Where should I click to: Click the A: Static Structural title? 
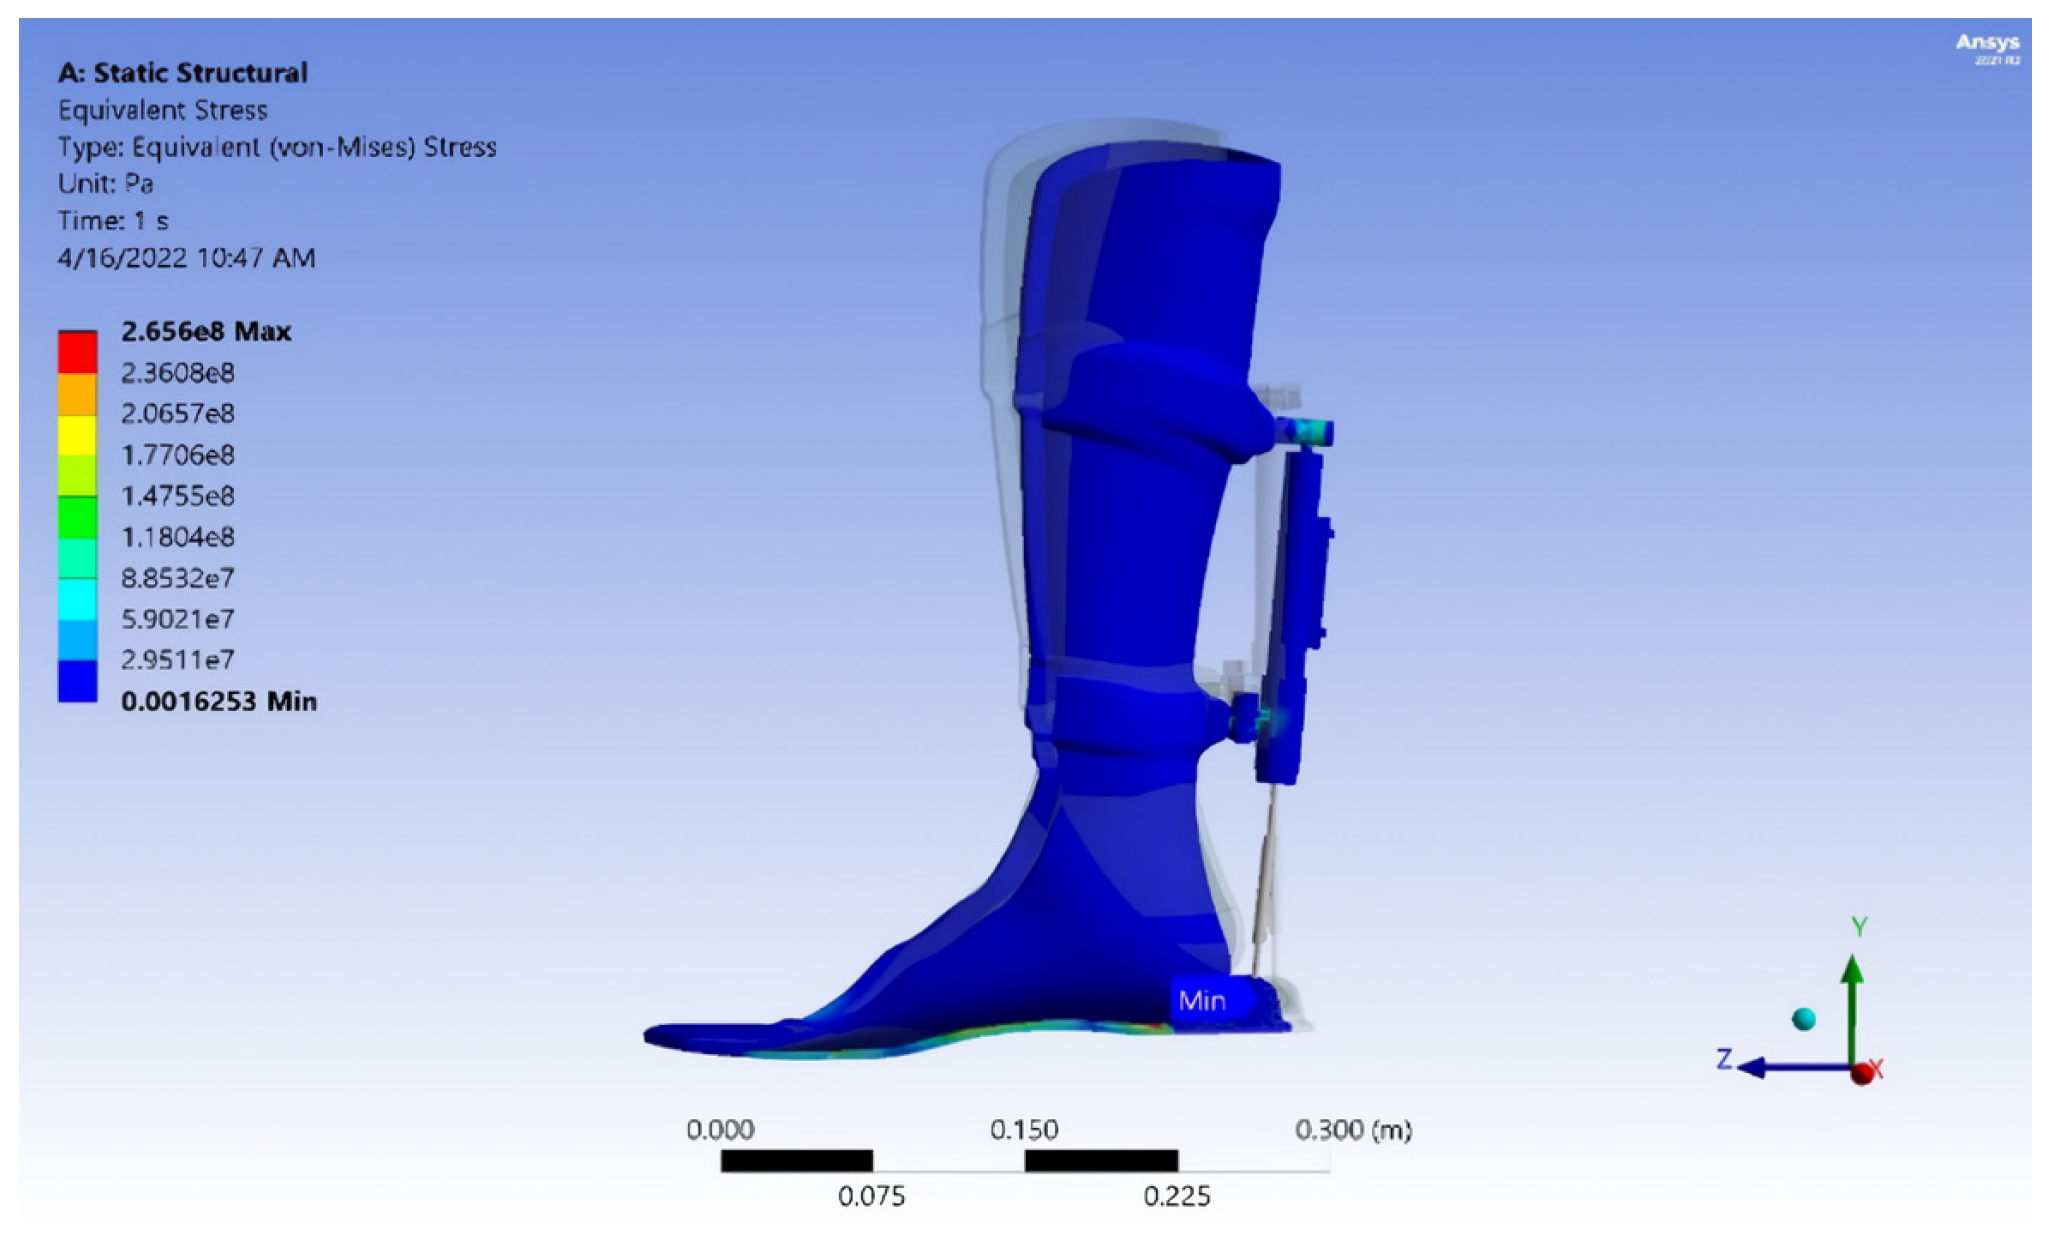click(x=183, y=72)
